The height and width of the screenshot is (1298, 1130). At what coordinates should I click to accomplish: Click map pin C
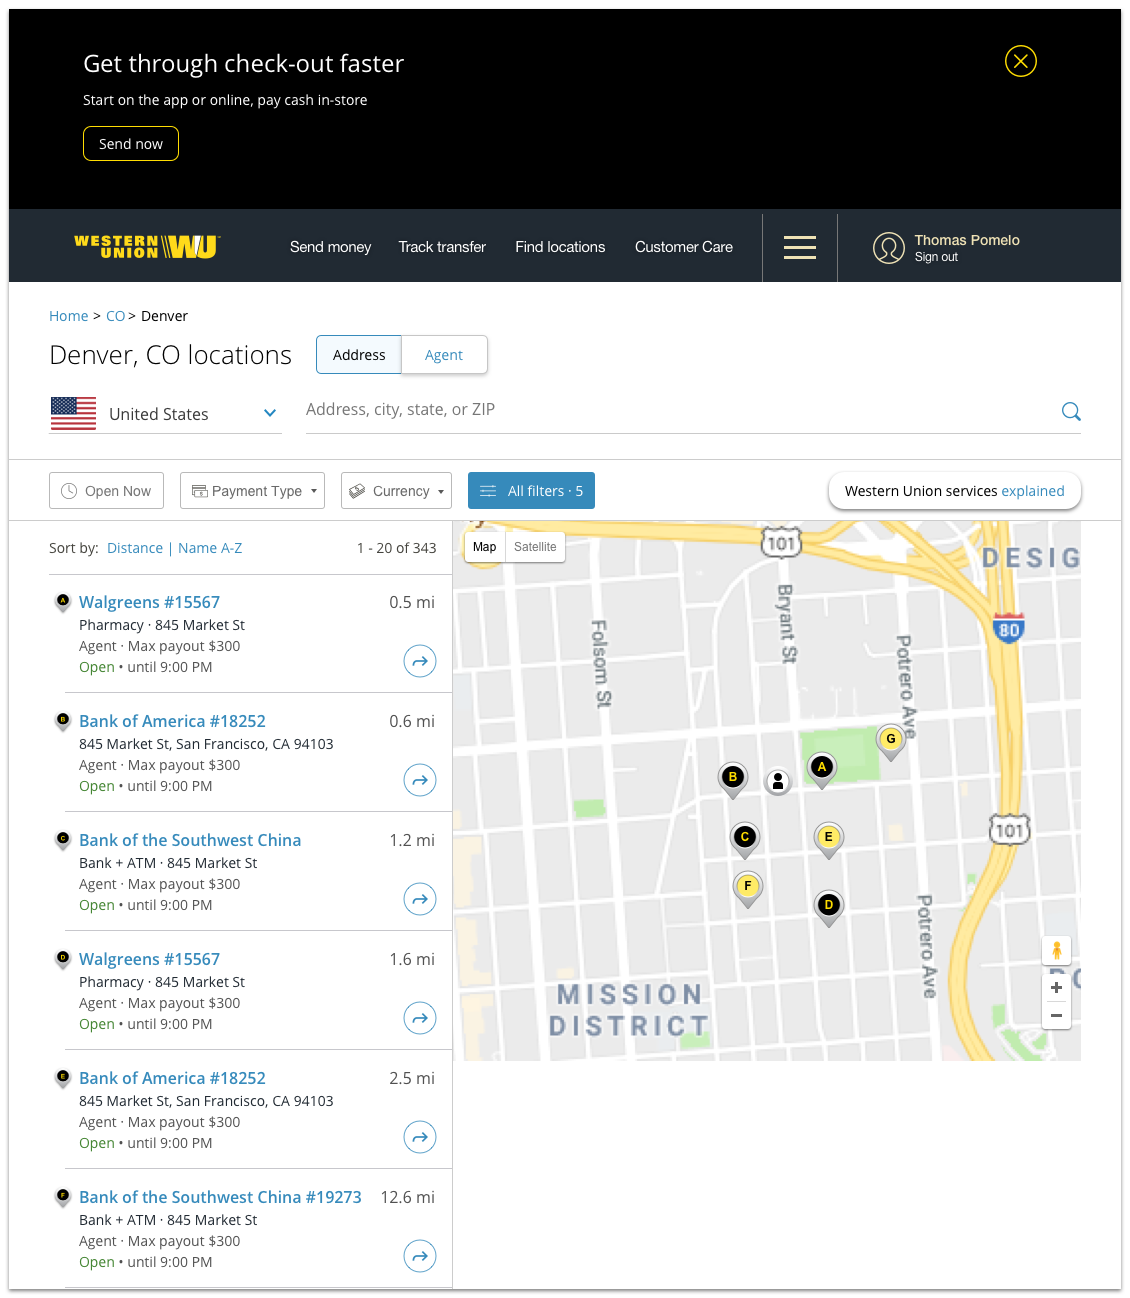point(745,839)
